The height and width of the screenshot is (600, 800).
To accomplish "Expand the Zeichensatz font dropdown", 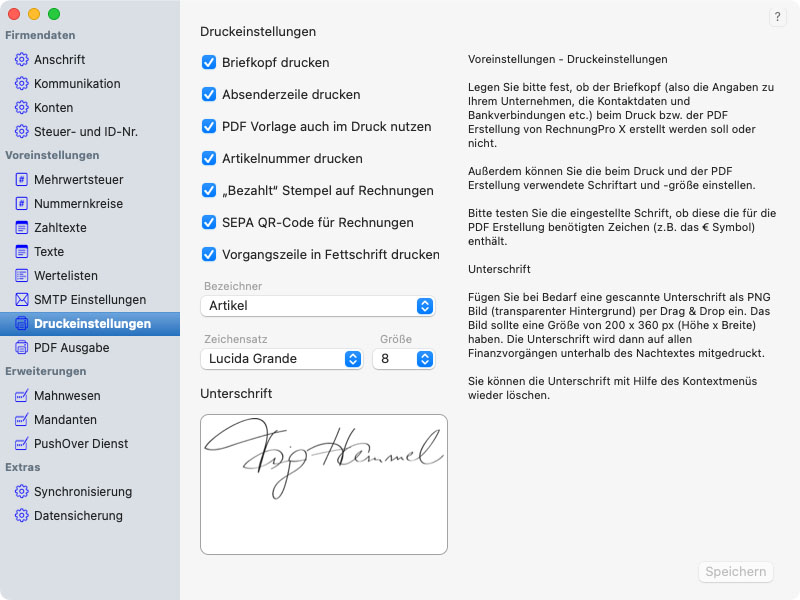I will click(282, 359).
